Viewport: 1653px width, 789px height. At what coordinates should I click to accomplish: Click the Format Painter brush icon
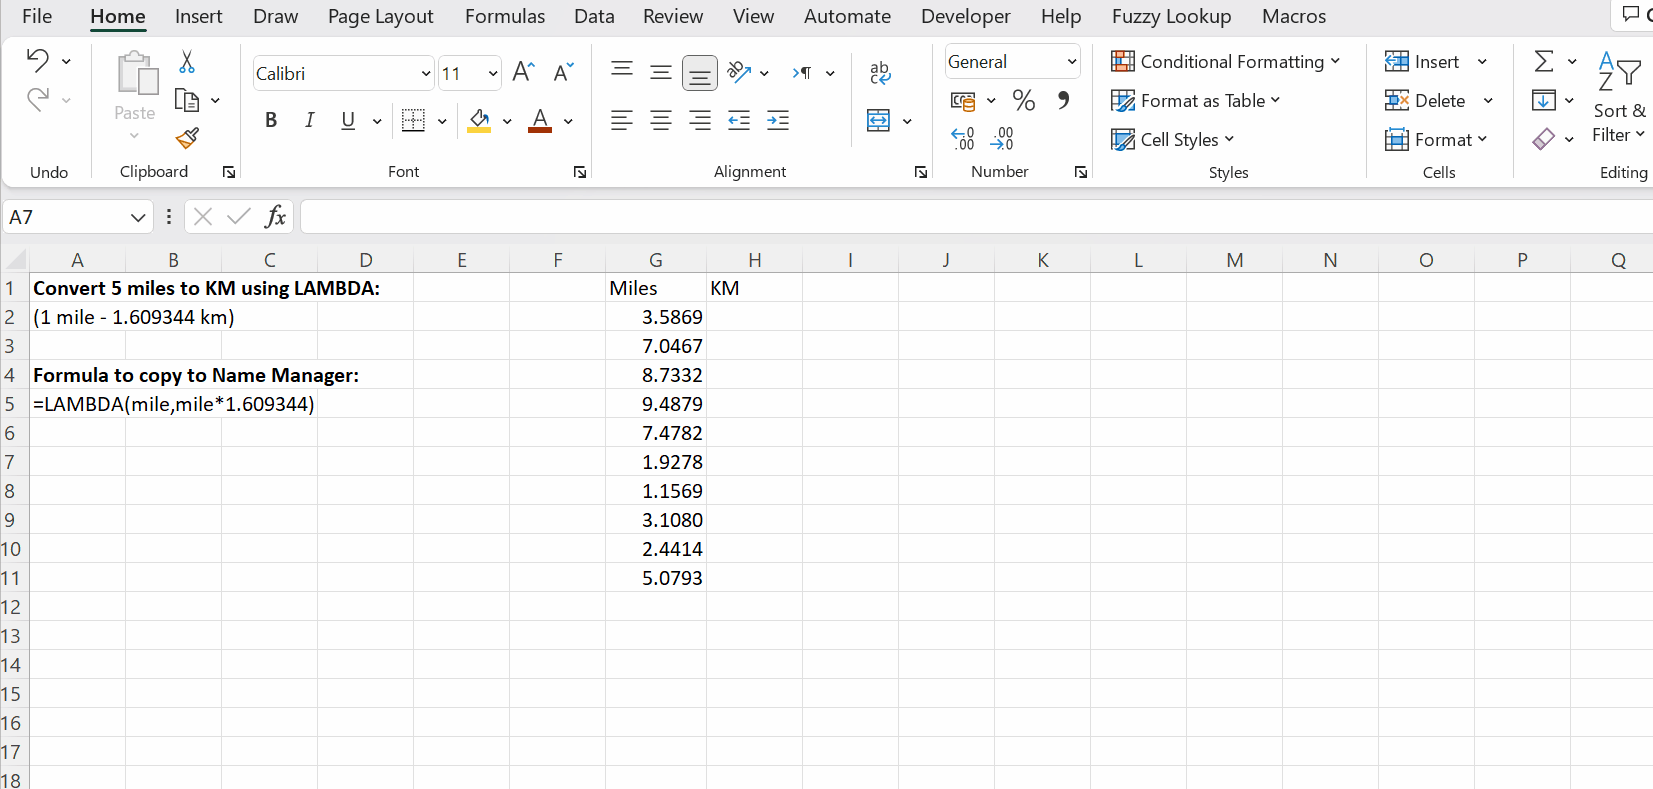pos(187,138)
